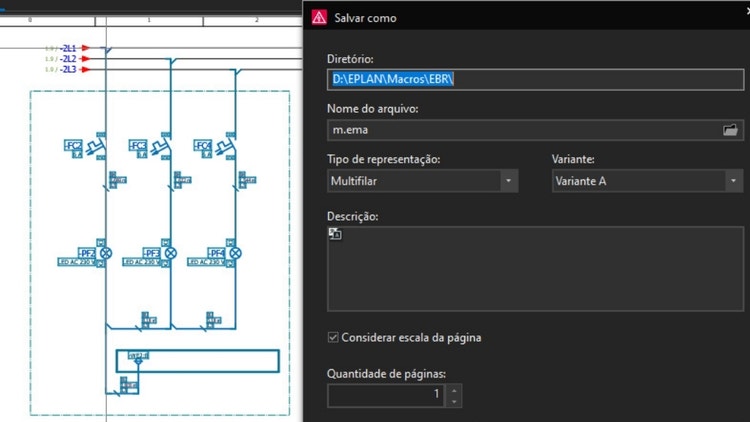Increase Quantidade de páginas value
750x422 pixels.
[x=455, y=389]
